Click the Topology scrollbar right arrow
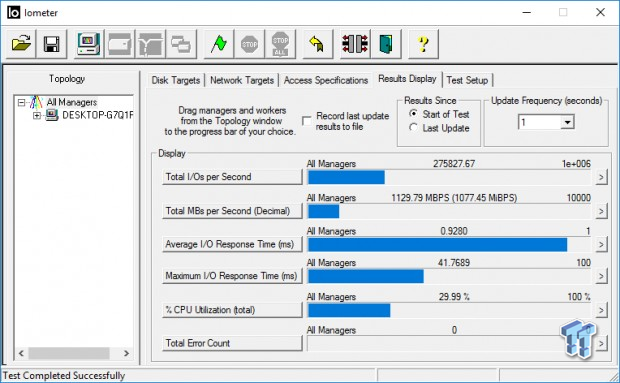The width and height of the screenshot is (620, 383). pyautogui.click(x=126, y=353)
